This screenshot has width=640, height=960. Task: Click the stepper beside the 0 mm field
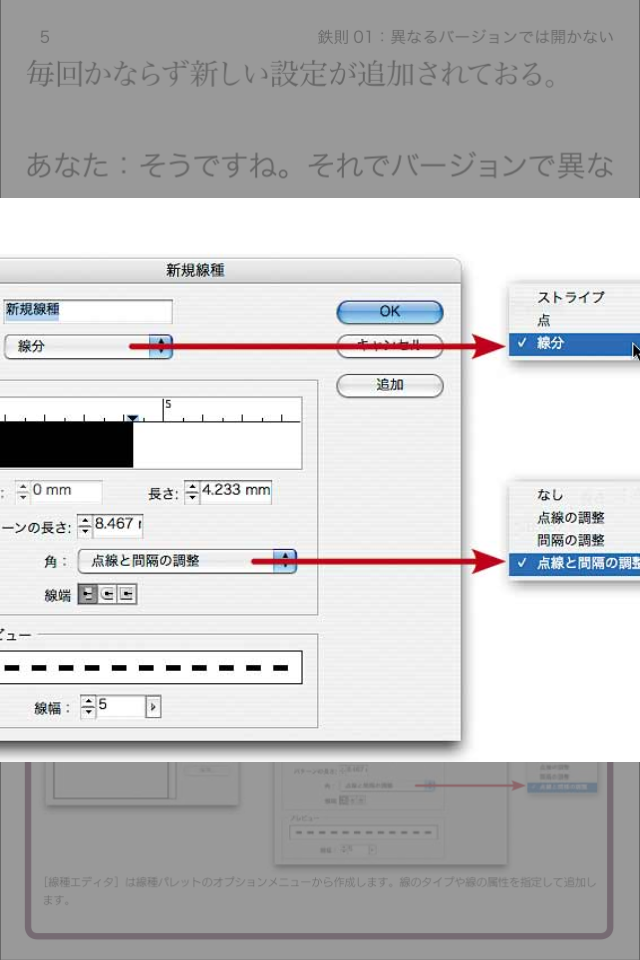(23, 491)
